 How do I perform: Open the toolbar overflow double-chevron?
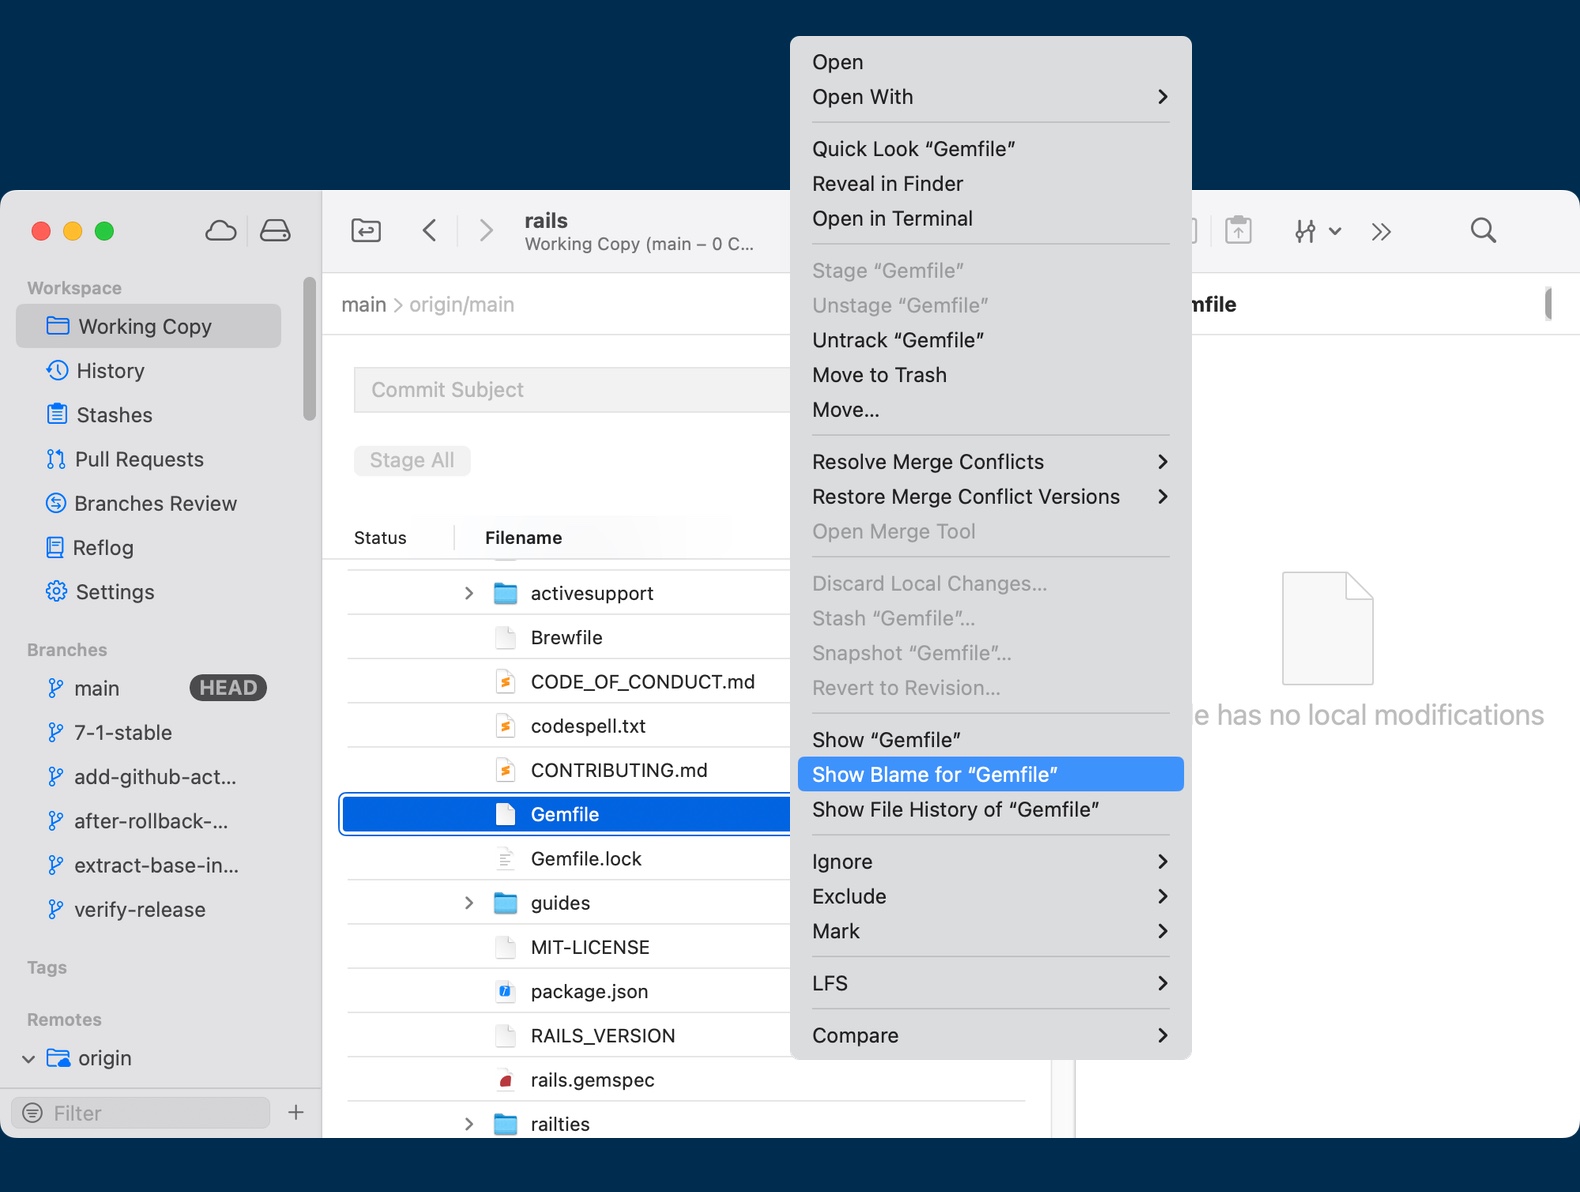coord(1381,232)
